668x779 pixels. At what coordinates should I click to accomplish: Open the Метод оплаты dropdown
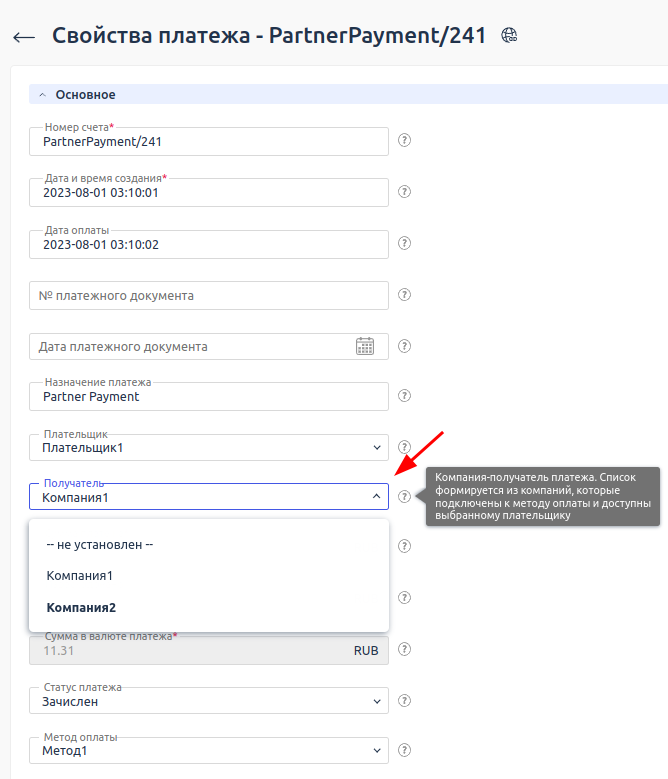pyautogui.click(x=208, y=750)
